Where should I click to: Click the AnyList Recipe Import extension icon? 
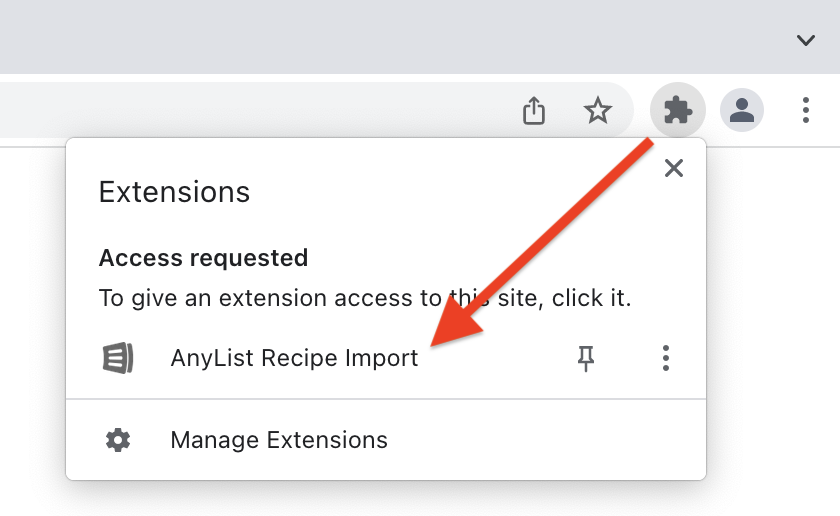click(x=118, y=358)
